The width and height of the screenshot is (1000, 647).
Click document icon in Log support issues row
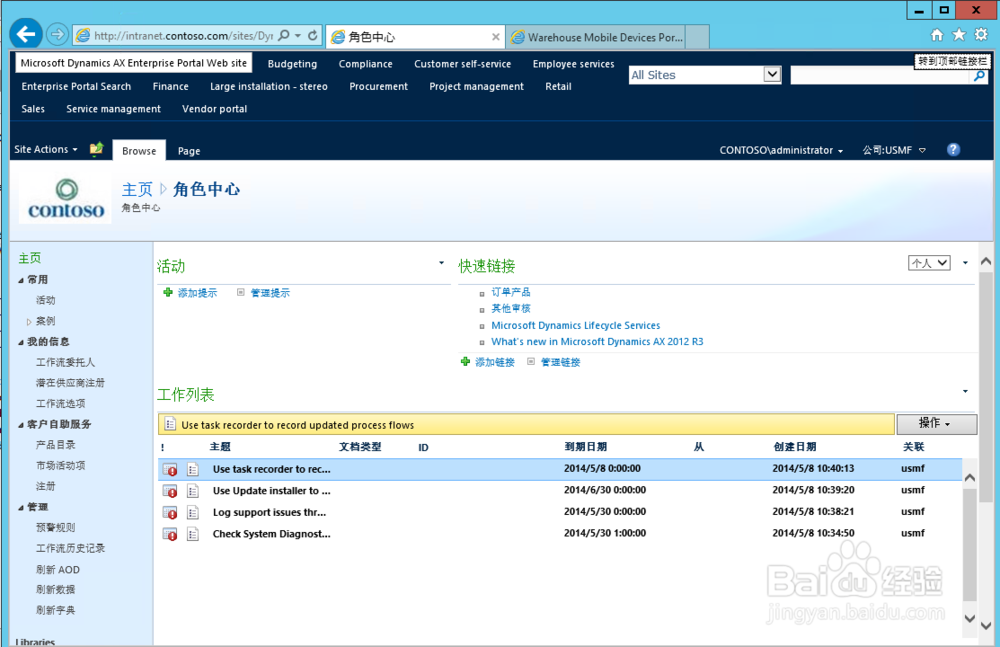[193, 513]
